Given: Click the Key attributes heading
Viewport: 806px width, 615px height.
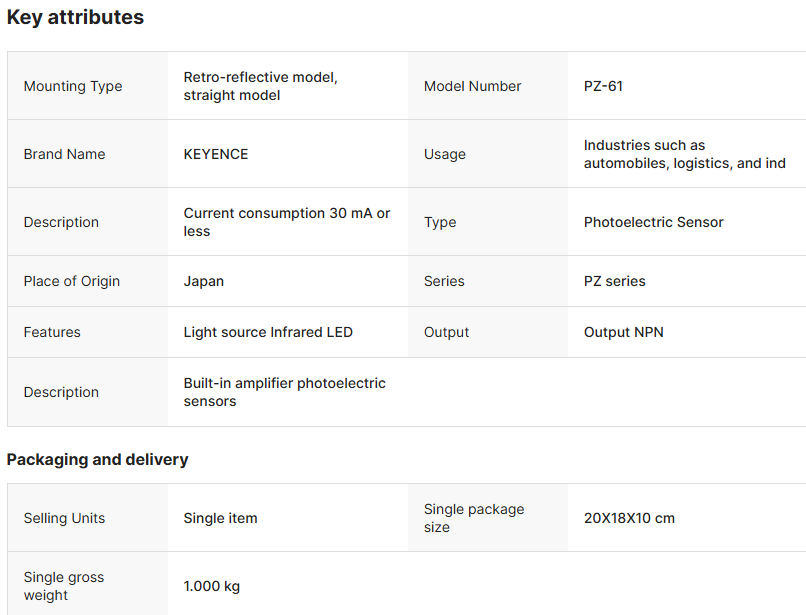Looking at the screenshot, I should pos(75,17).
